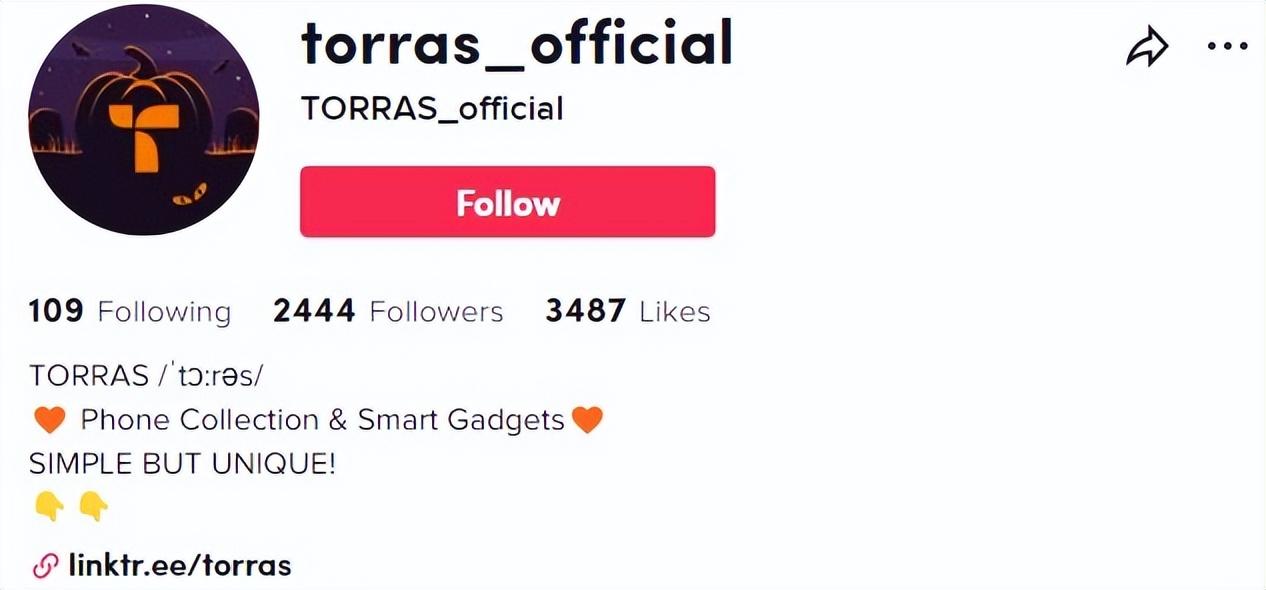Click the TORRAS pronunciation bio line

146,375
